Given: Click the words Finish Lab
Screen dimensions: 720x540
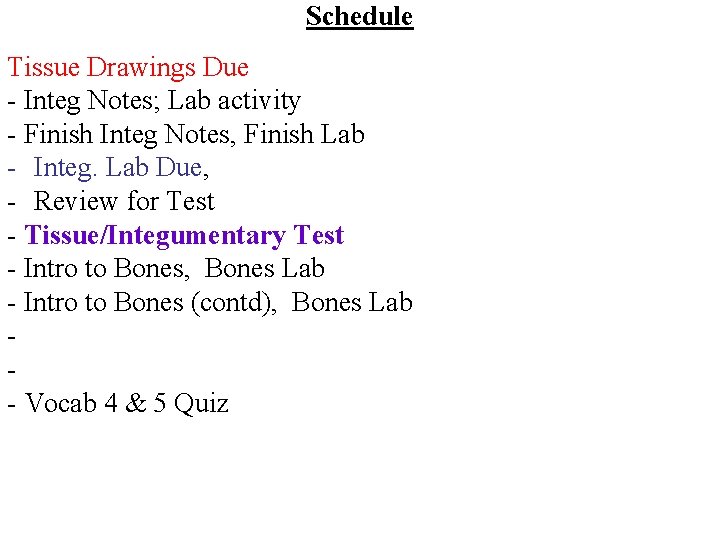Looking at the screenshot, I should click(x=304, y=135).
